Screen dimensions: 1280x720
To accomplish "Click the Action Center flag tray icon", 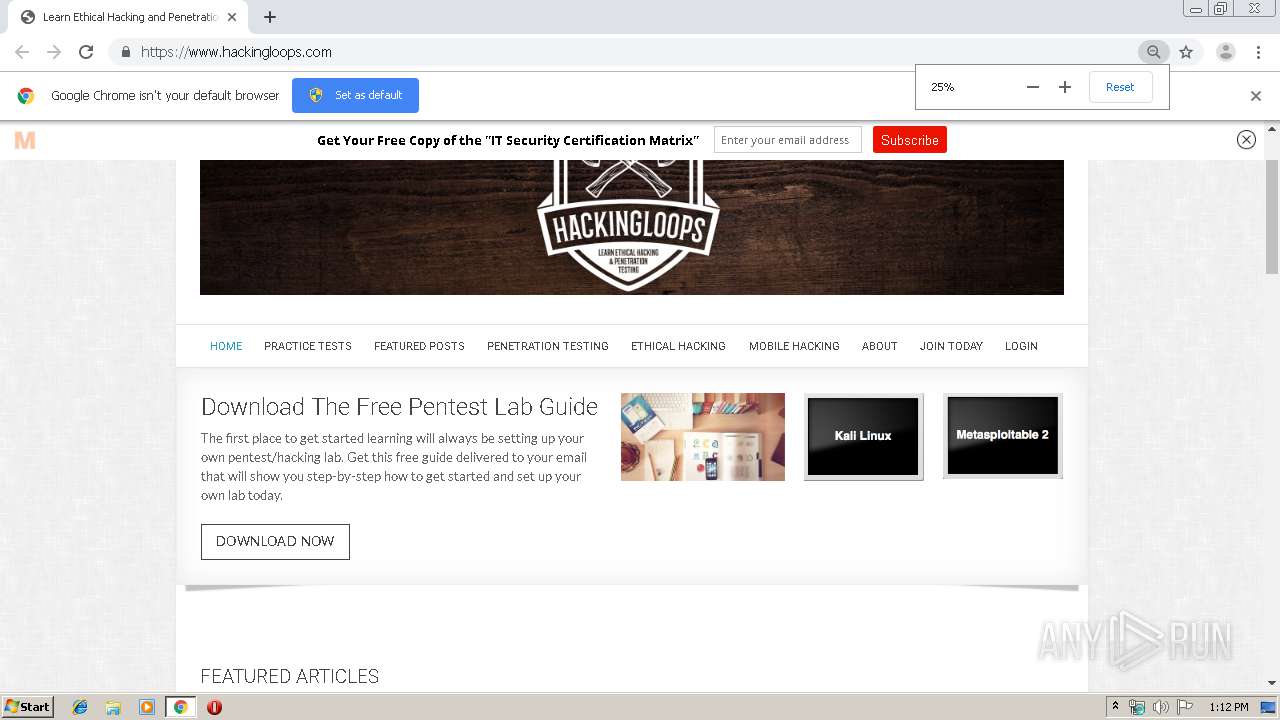I will [x=1185, y=707].
